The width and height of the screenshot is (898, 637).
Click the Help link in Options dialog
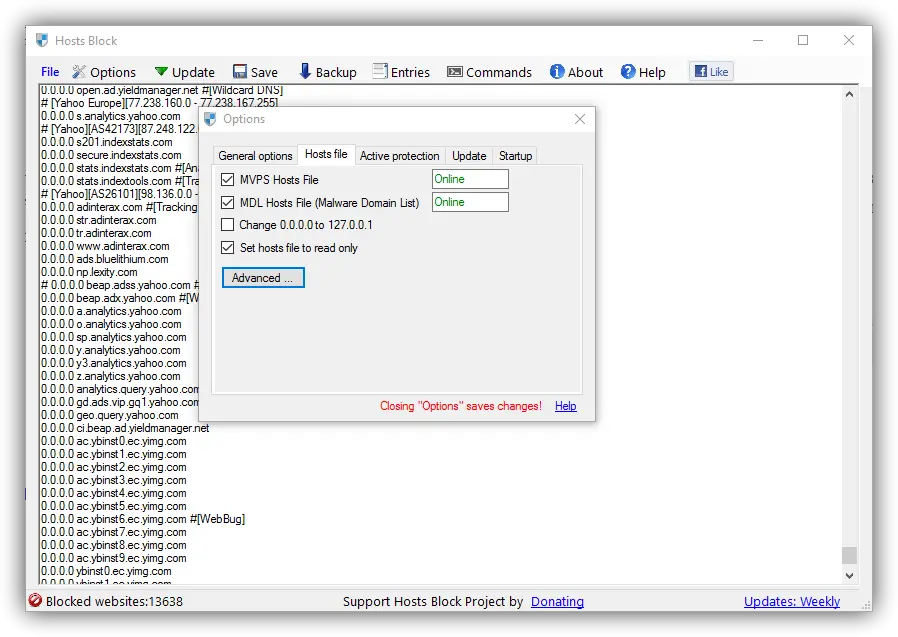point(565,406)
